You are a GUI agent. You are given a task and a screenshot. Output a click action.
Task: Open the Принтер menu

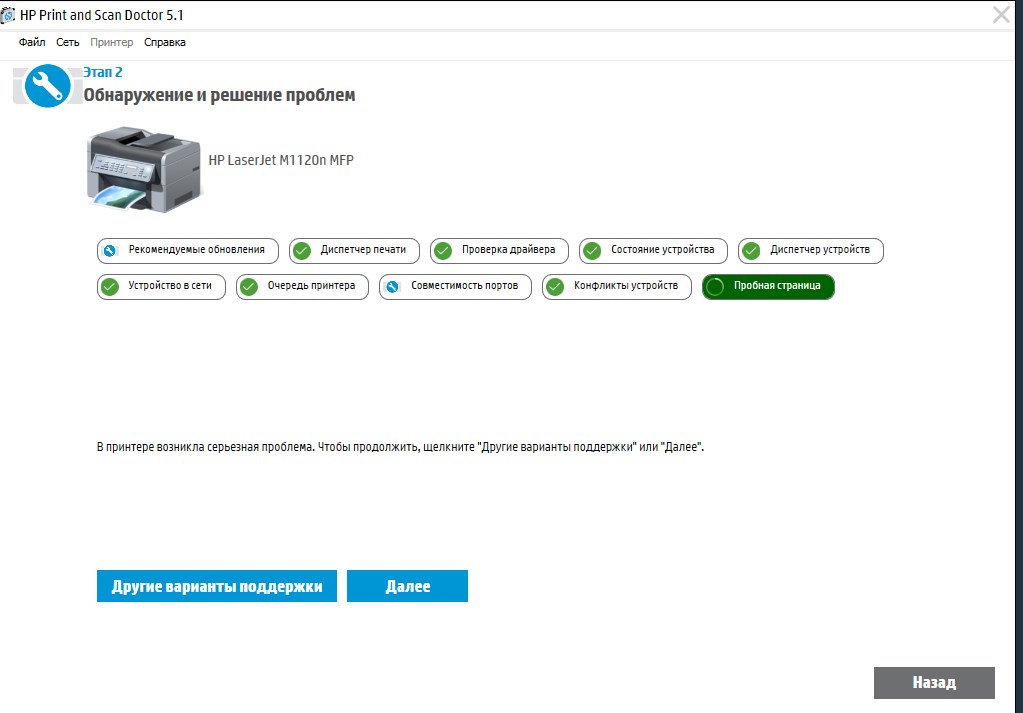[112, 42]
